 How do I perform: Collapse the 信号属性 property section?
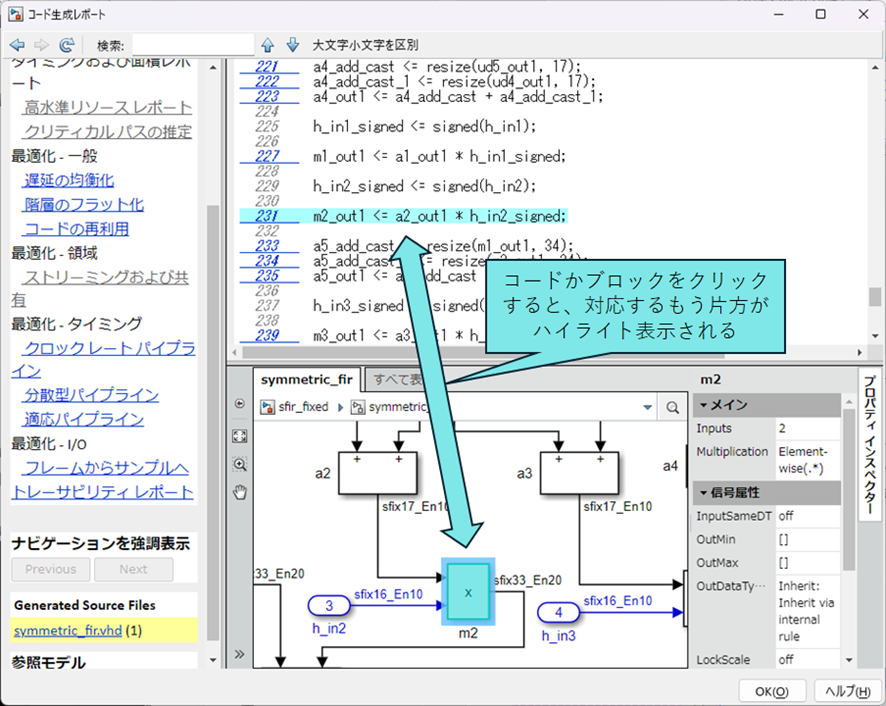[703, 492]
